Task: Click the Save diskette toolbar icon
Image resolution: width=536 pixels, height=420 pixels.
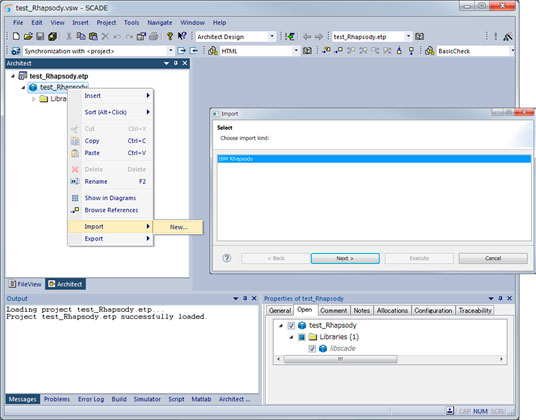Action: 40,36
